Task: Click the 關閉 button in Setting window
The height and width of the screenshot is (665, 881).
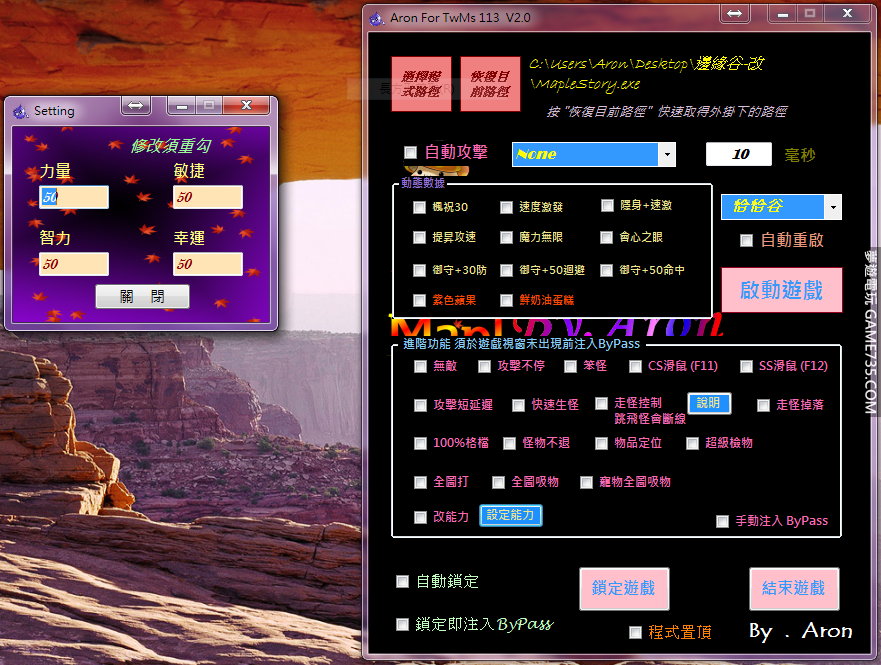Action: [x=142, y=297]
